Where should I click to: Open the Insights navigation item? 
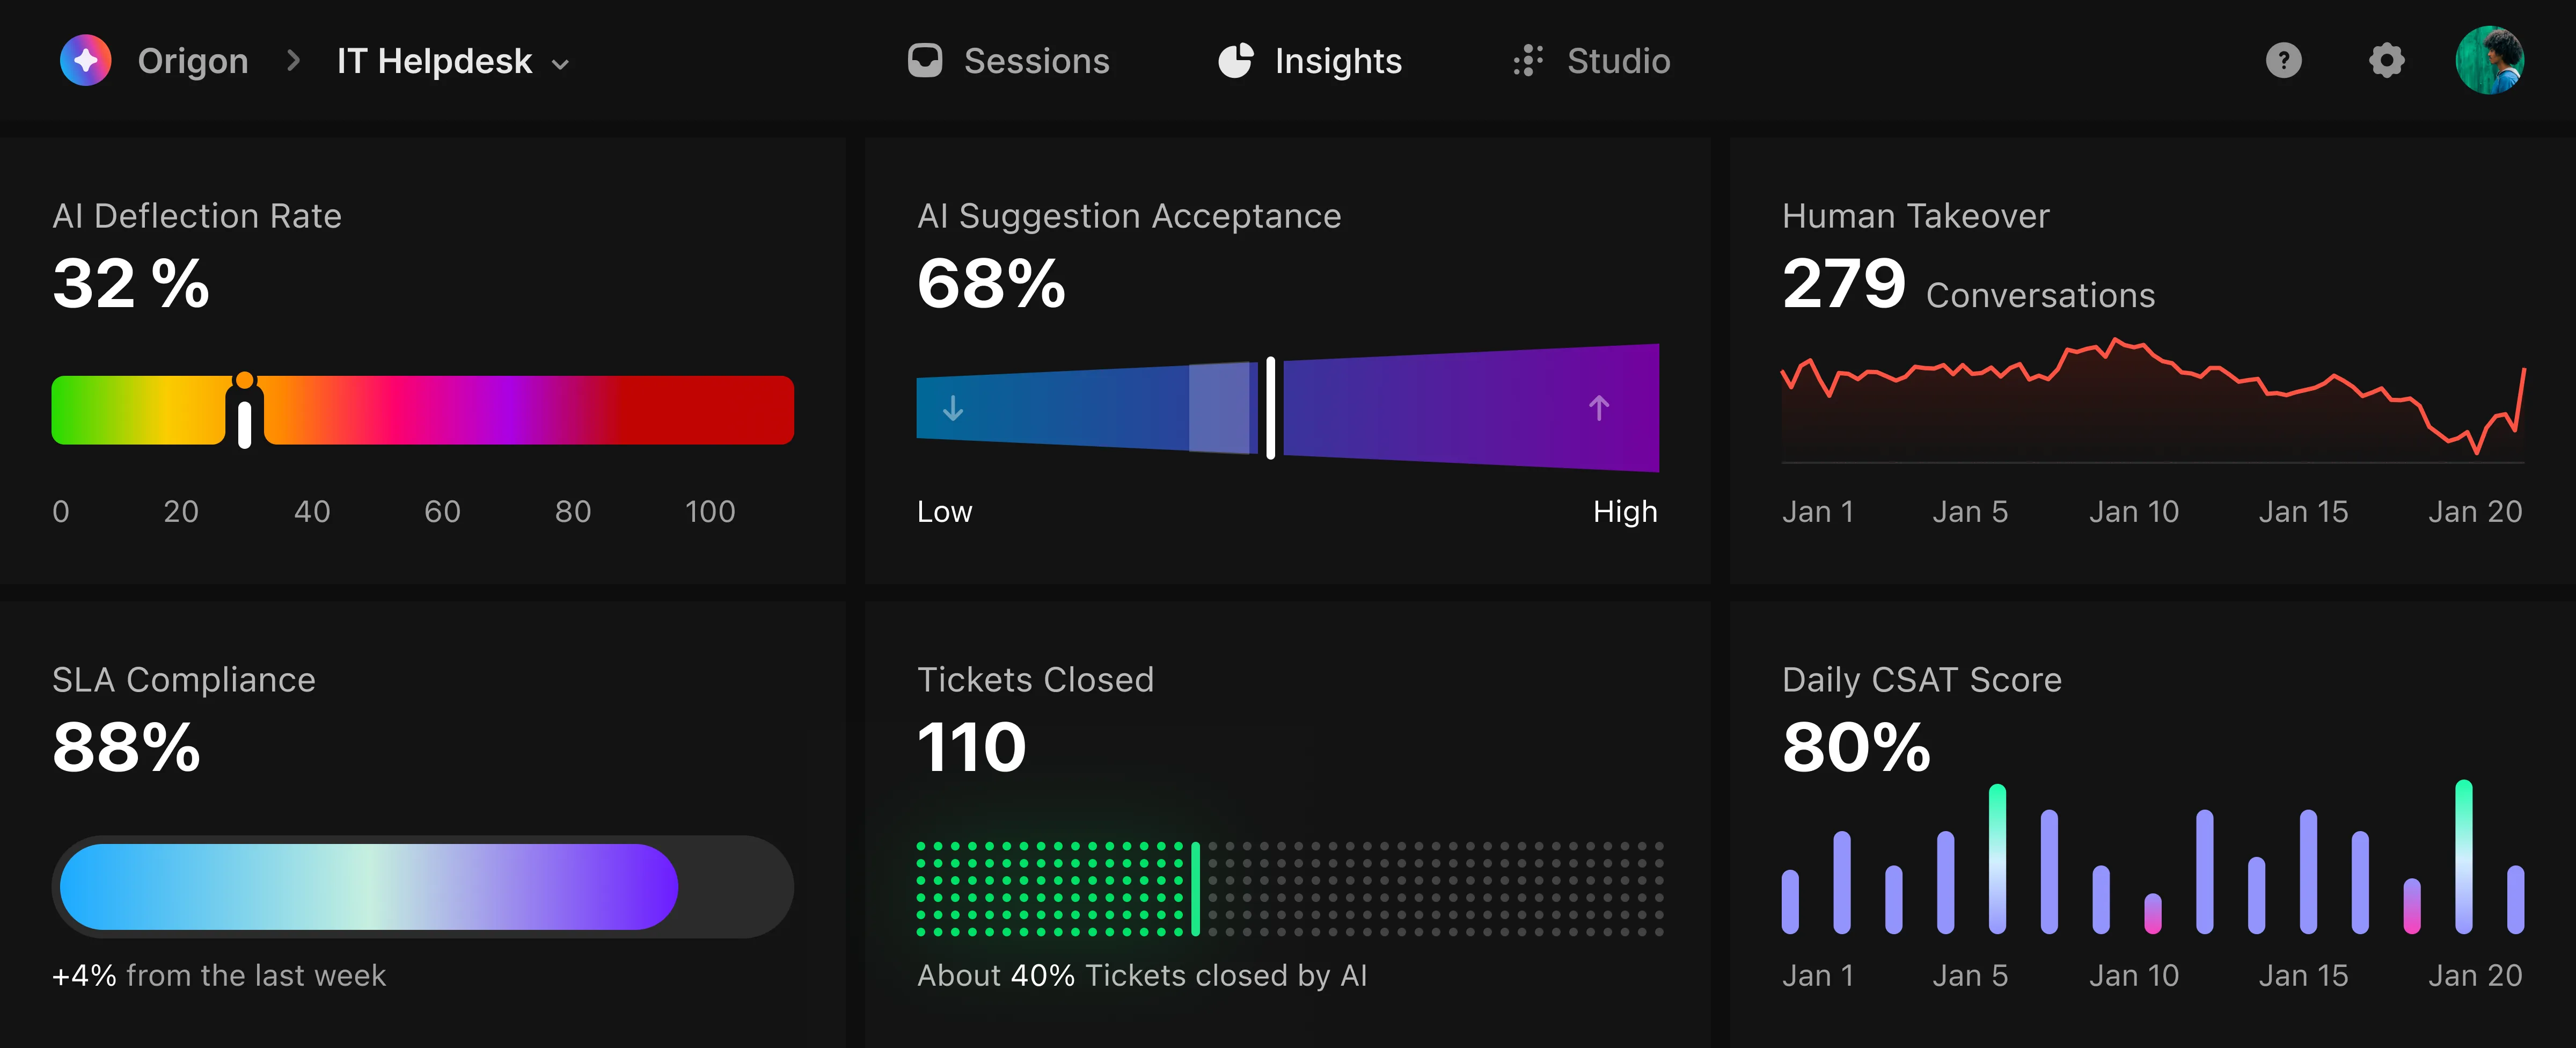[x=1337, y=60]
